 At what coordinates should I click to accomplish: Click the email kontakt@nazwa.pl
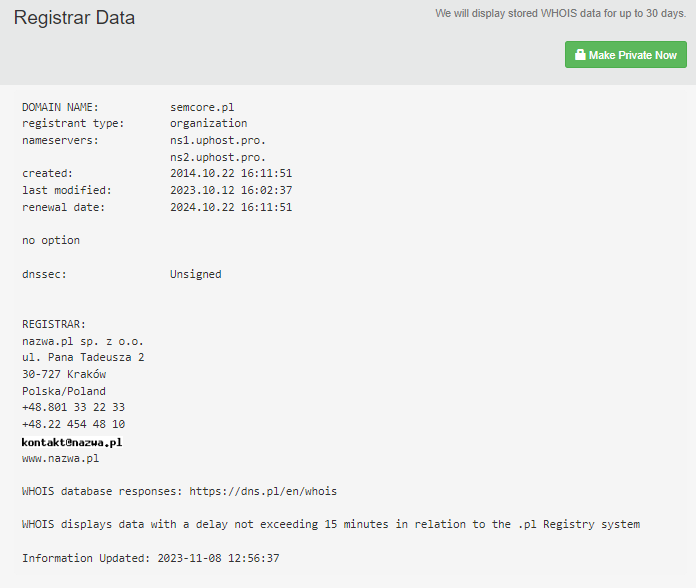[x=72, y=442]
